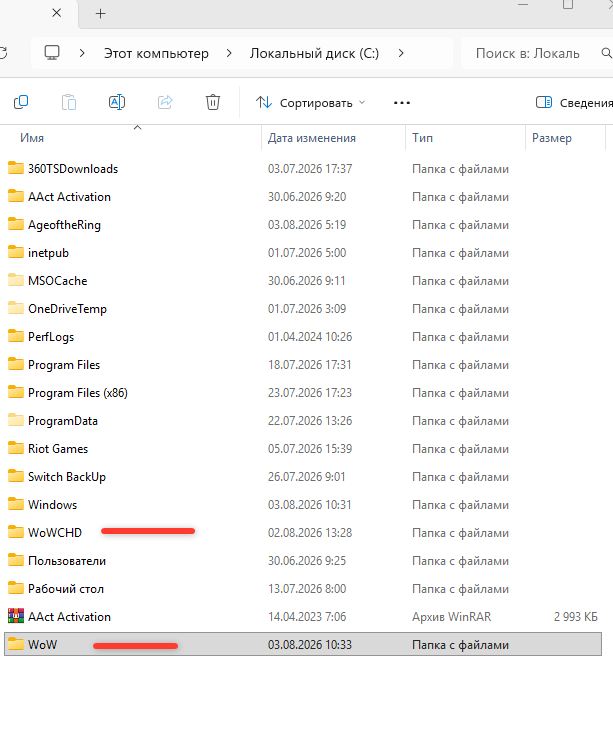The height and width of the screenshot is (739, 613).
Task: Click folder icon of AgeoftheRing
Action: pos(16,224)
